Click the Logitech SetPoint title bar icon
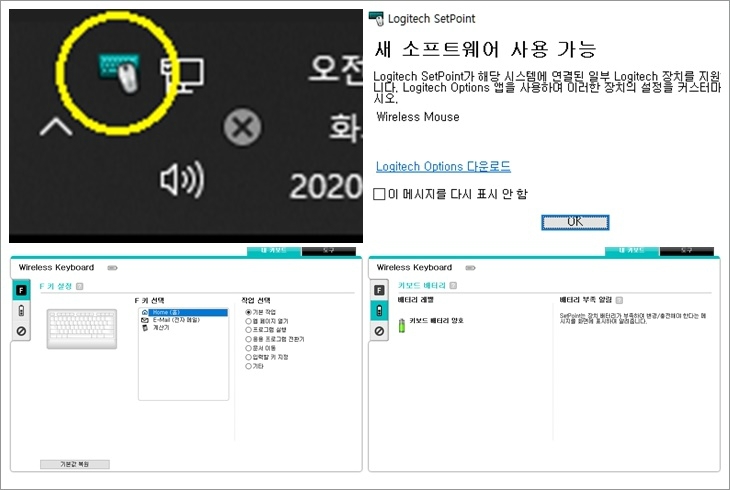Screen dimensions: 730x490 [x=376, y=19]
